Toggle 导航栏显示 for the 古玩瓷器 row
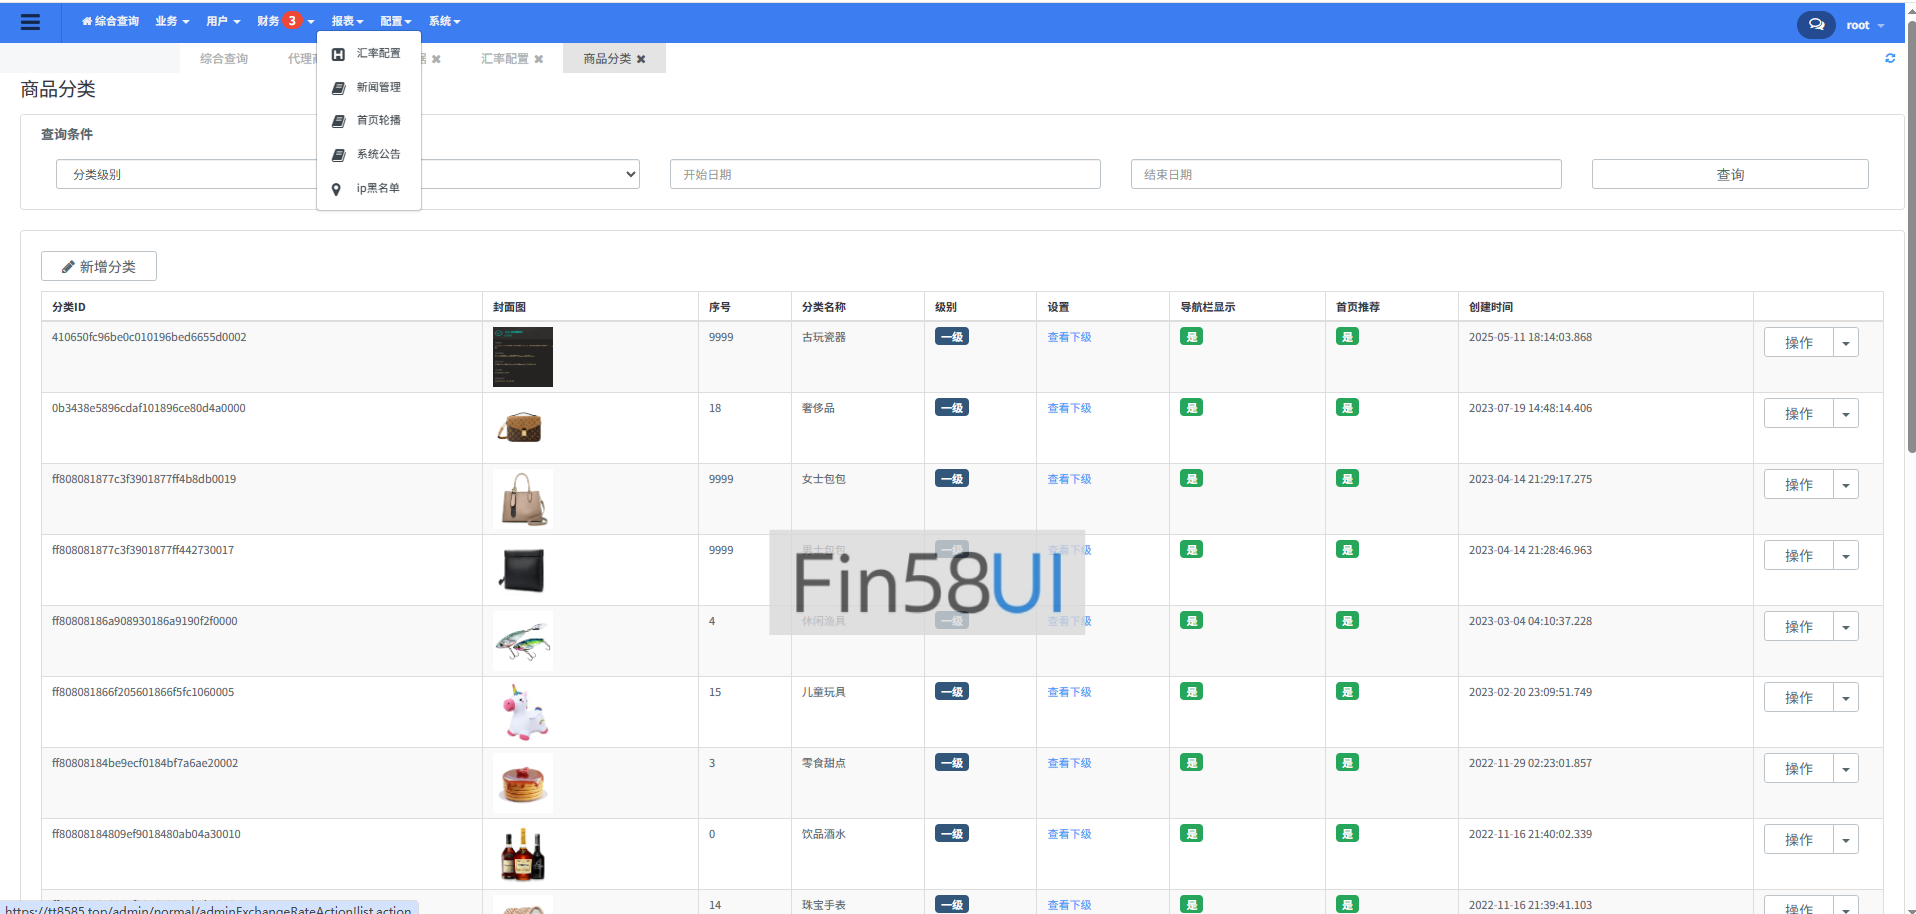This screenshot has width=1916, height=914. 1191,337
